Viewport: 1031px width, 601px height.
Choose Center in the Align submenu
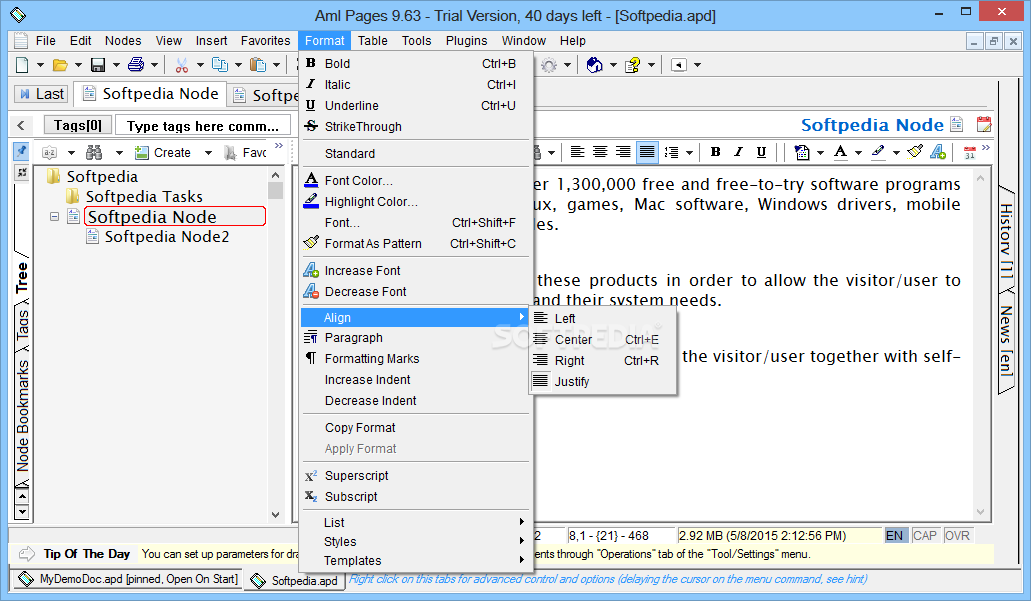click(x=602, y=339)
